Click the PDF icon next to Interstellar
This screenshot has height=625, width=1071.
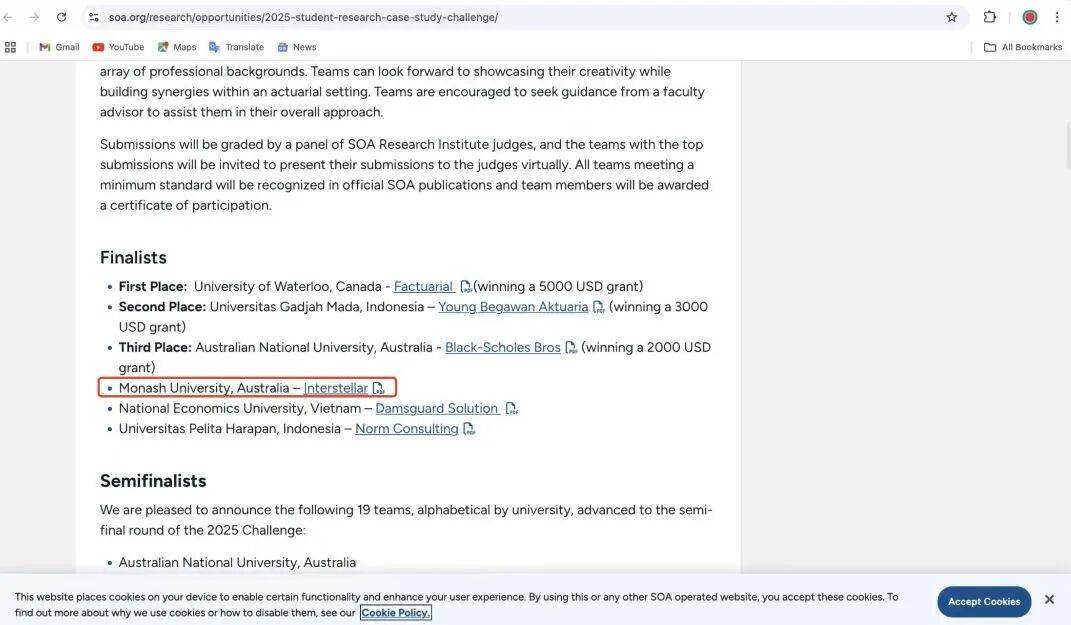[378, 389]
